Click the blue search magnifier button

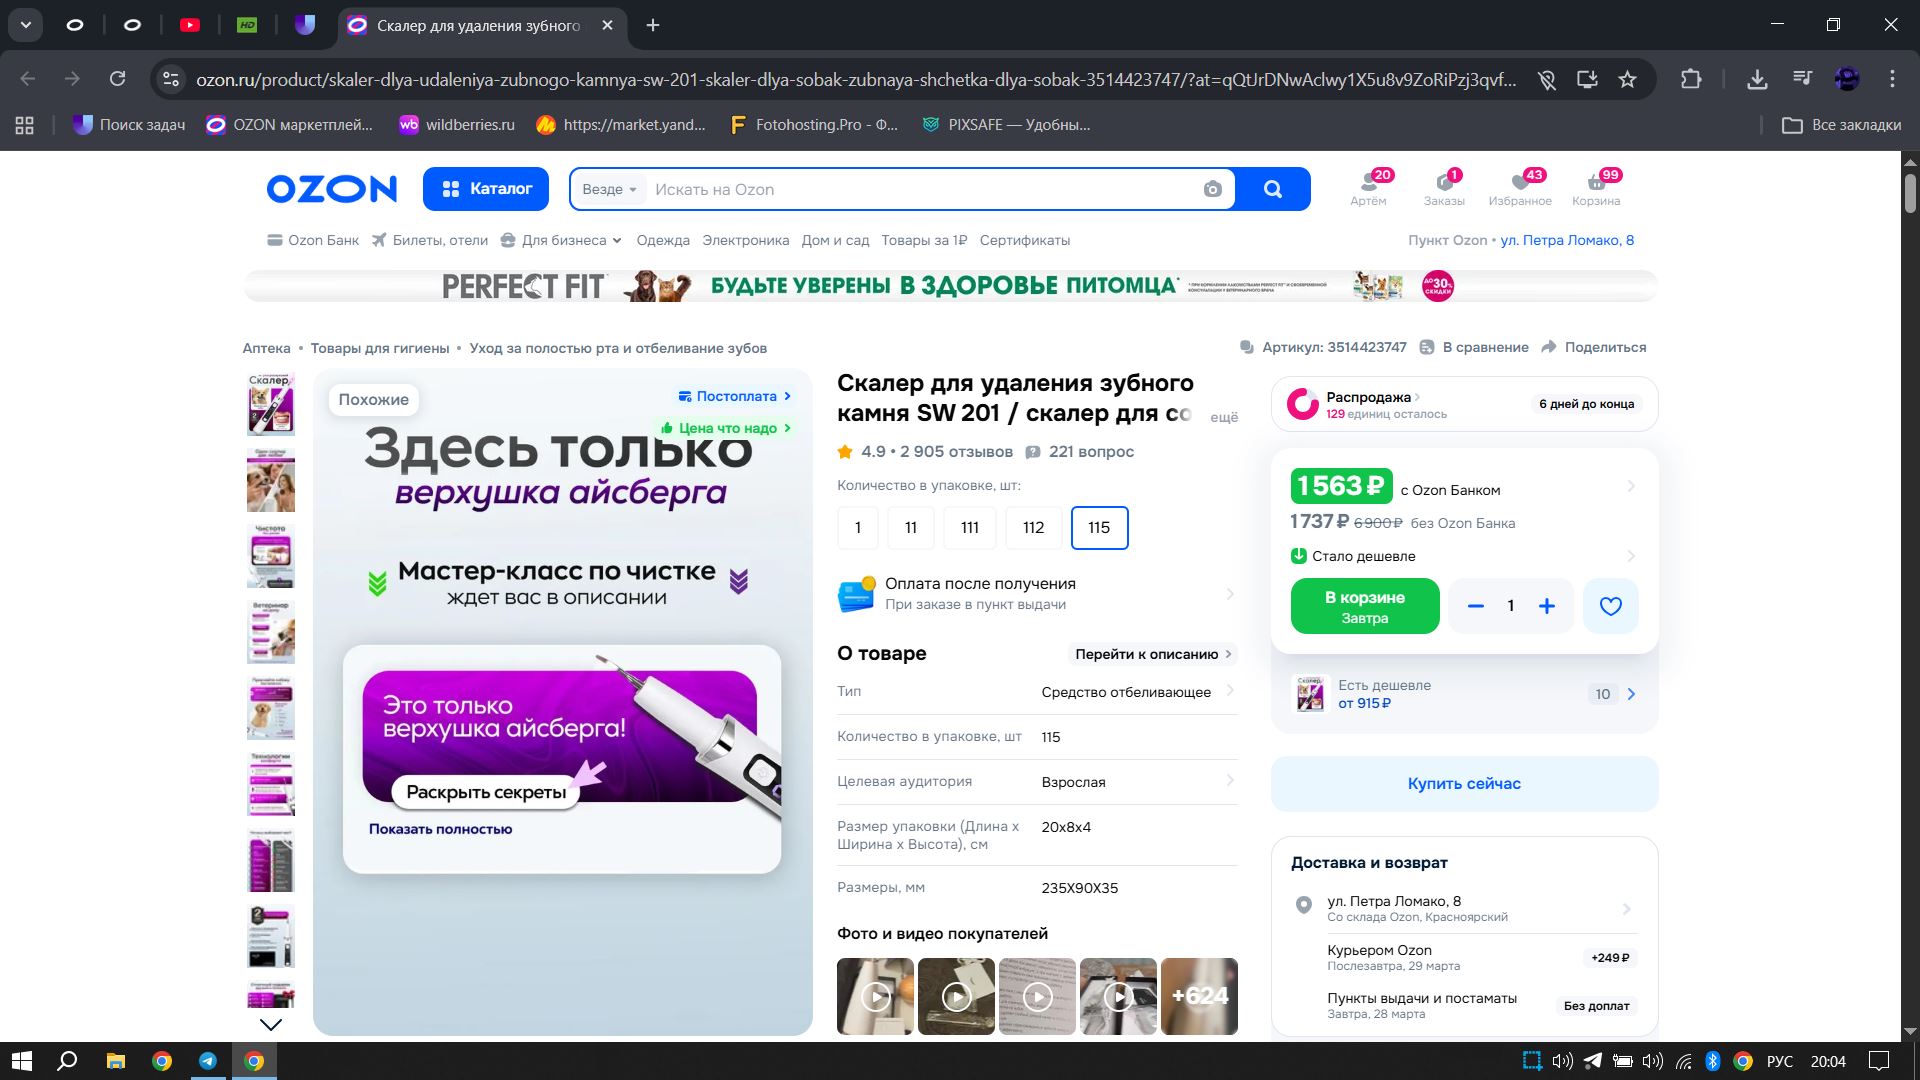click(x=1272, y=189)
